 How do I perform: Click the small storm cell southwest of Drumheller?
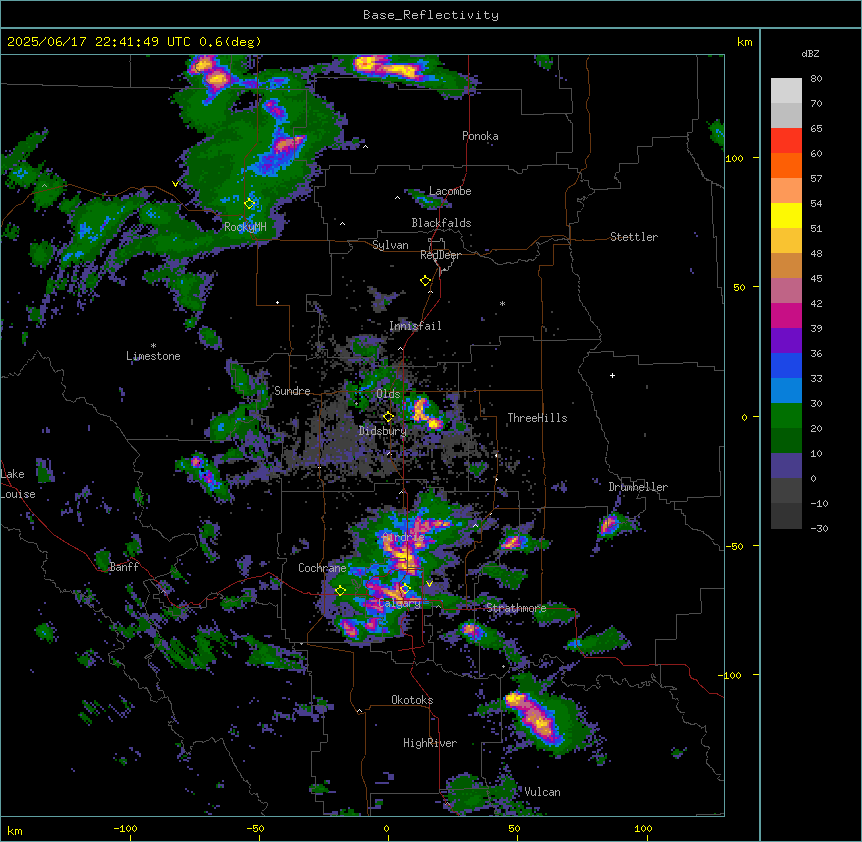pos(610,526)
